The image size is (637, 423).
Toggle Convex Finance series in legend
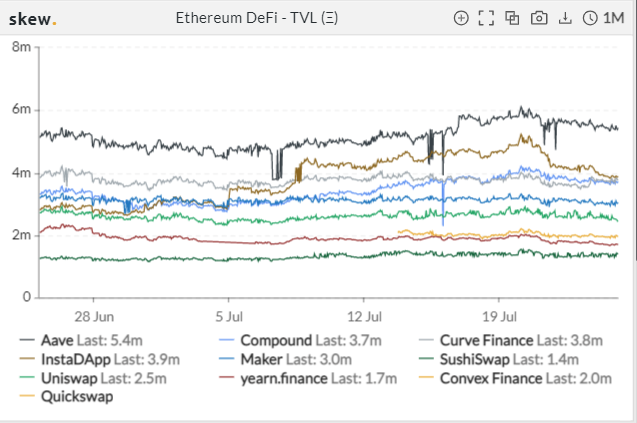click(x=515, y=379)
